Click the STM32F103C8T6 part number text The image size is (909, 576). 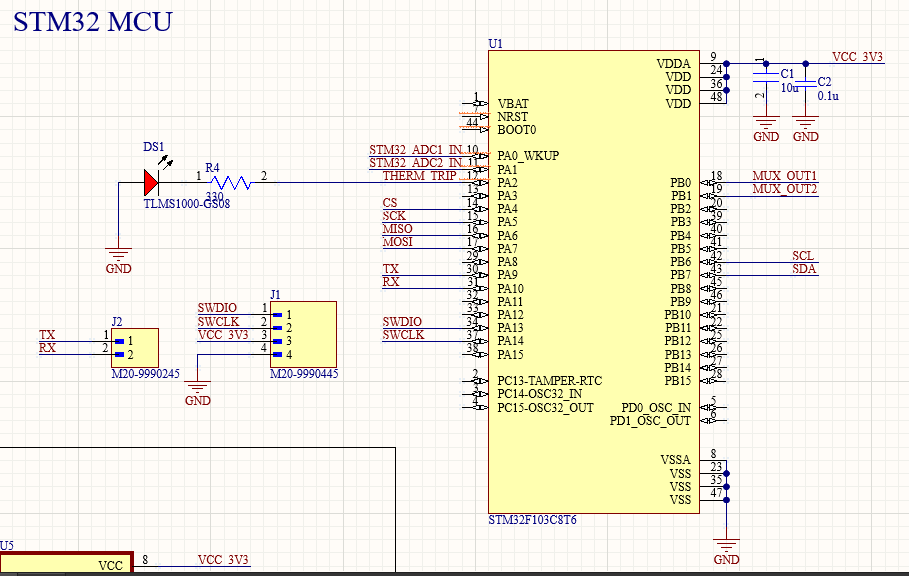point(532,520)
